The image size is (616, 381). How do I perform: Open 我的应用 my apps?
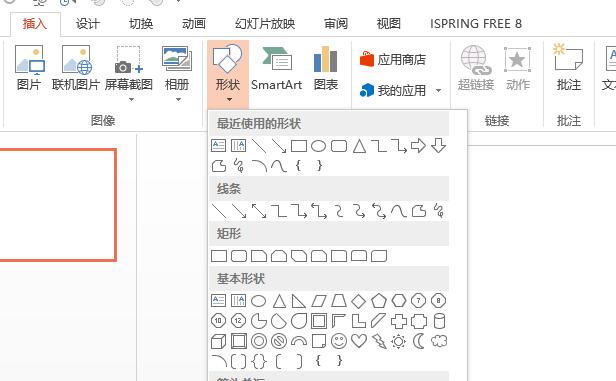coord(393,91)
